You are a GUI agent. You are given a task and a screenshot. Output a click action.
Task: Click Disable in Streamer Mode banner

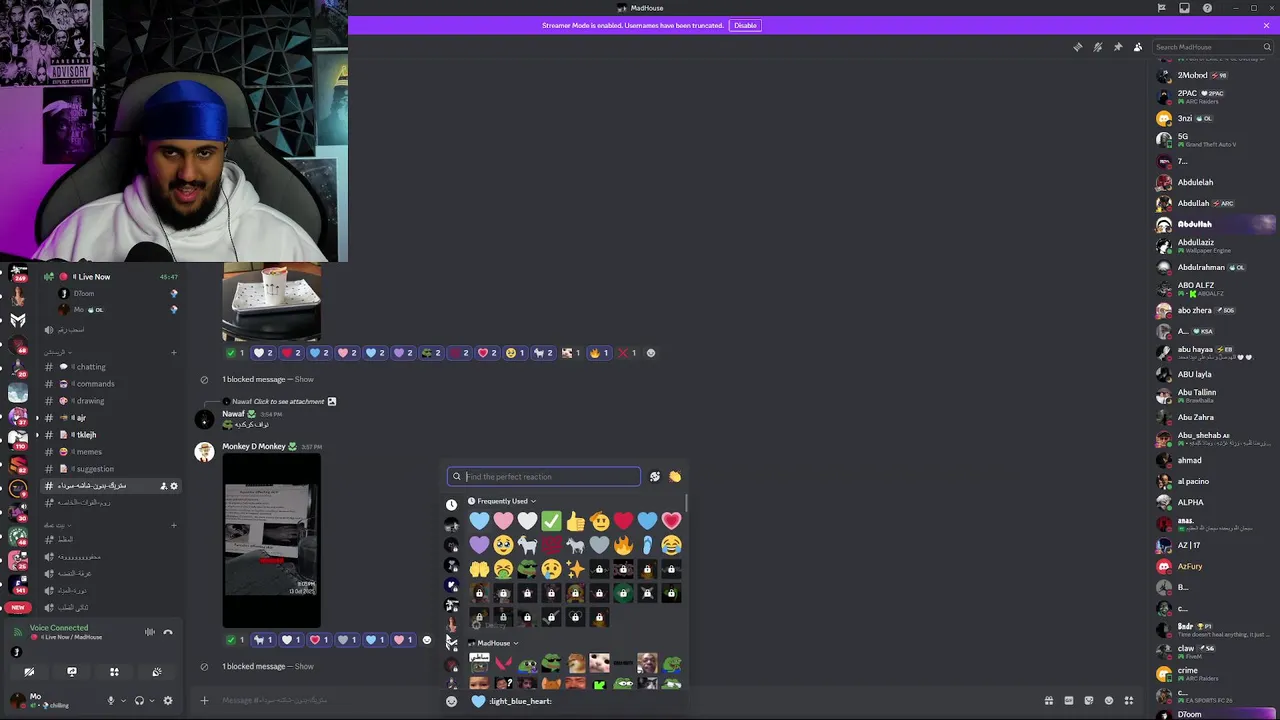(745, 25)
